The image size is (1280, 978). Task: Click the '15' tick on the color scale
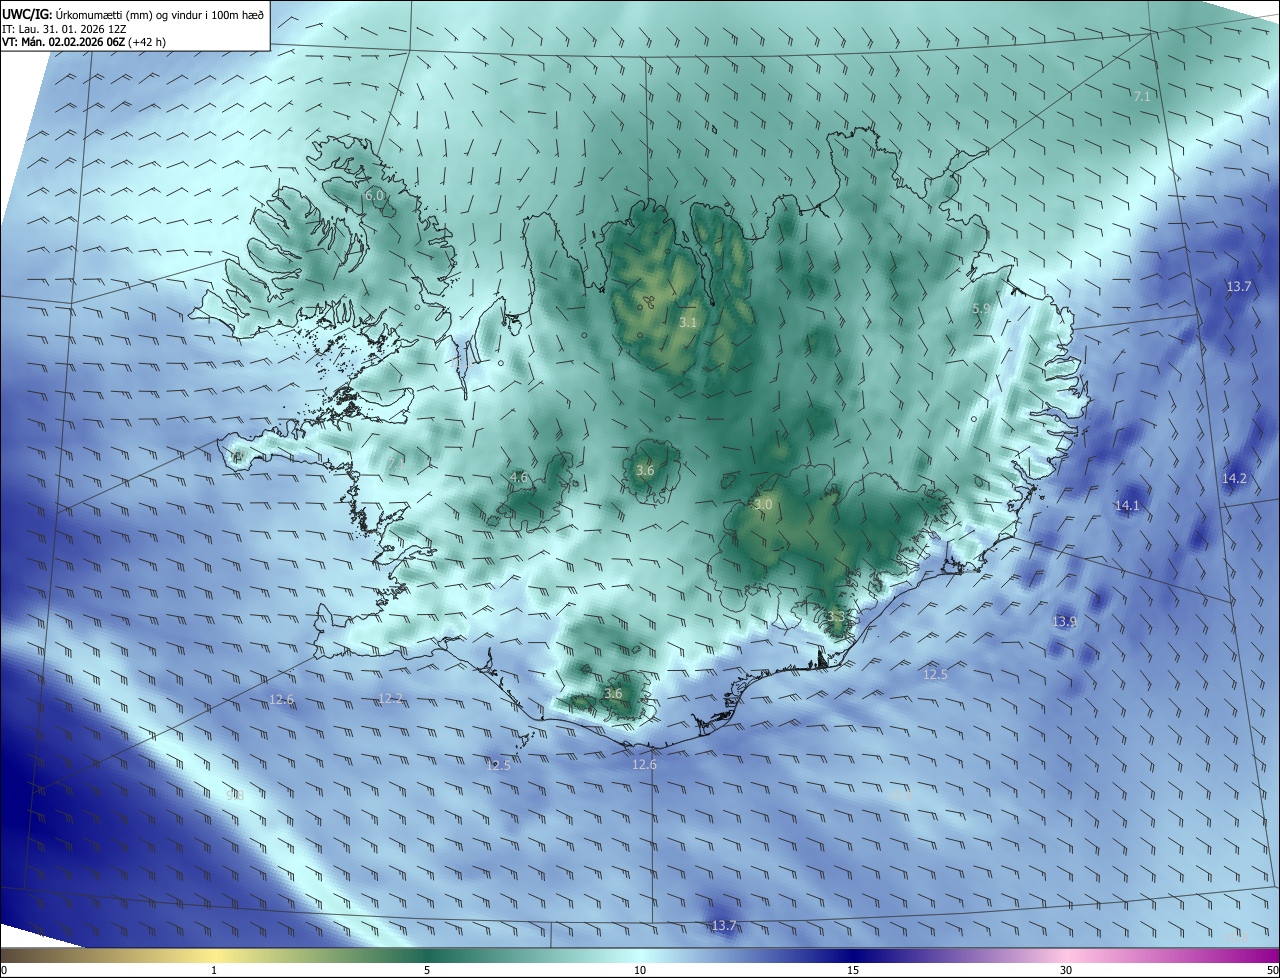[x=853, y=970]
